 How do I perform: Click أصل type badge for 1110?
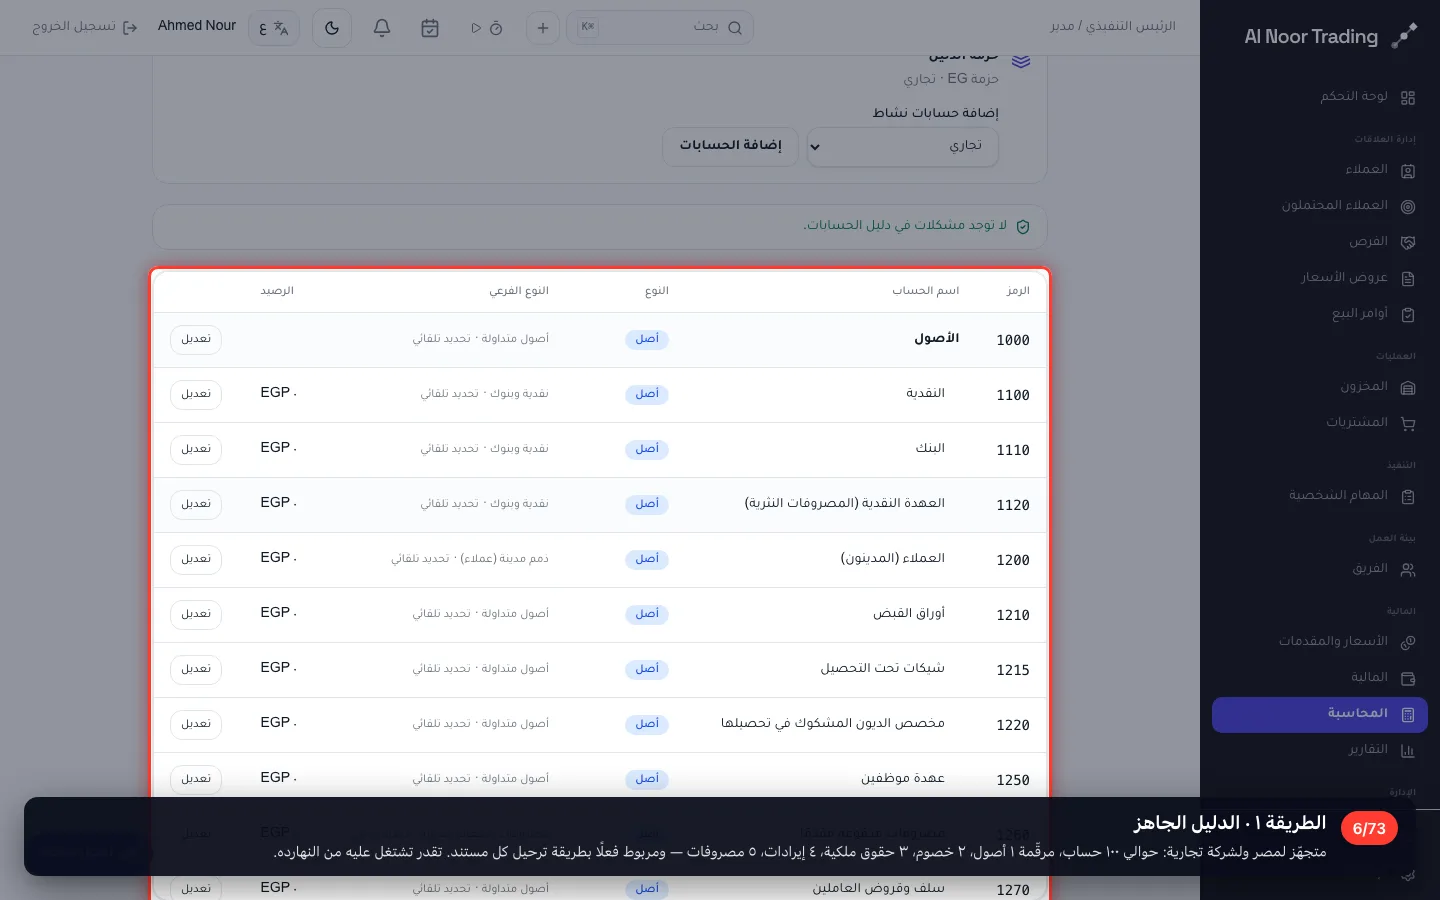tap(647, 449)
